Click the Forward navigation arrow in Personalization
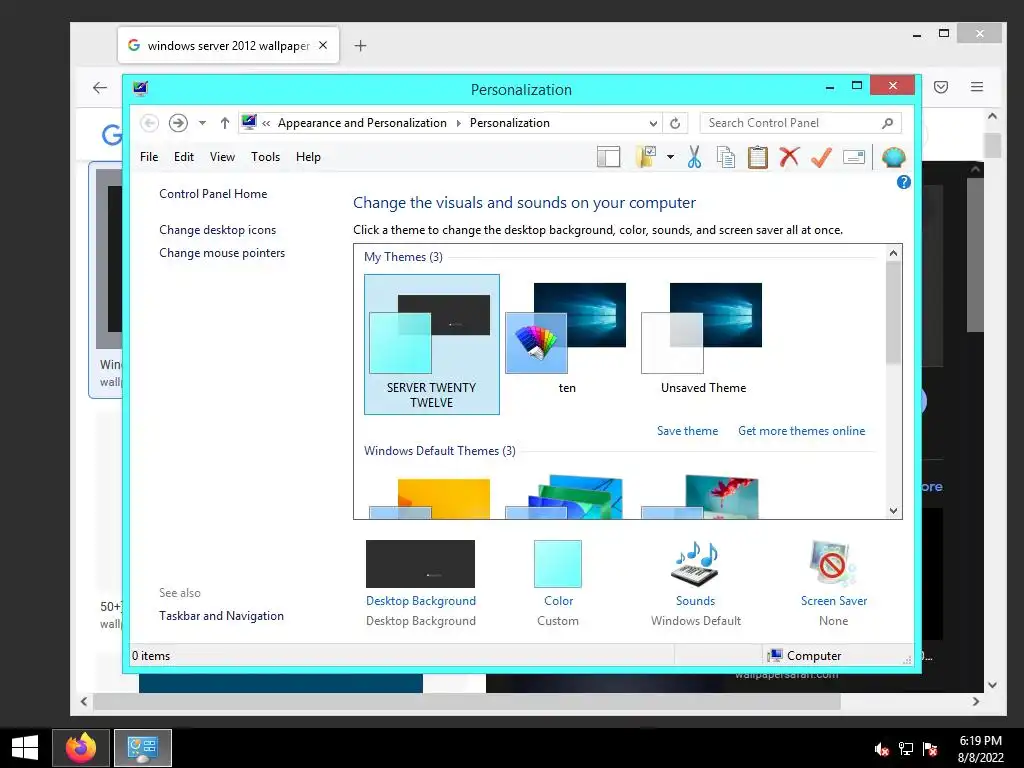Image resolution: width=1024 pixels, height=768 pixels. pos(178,123)
